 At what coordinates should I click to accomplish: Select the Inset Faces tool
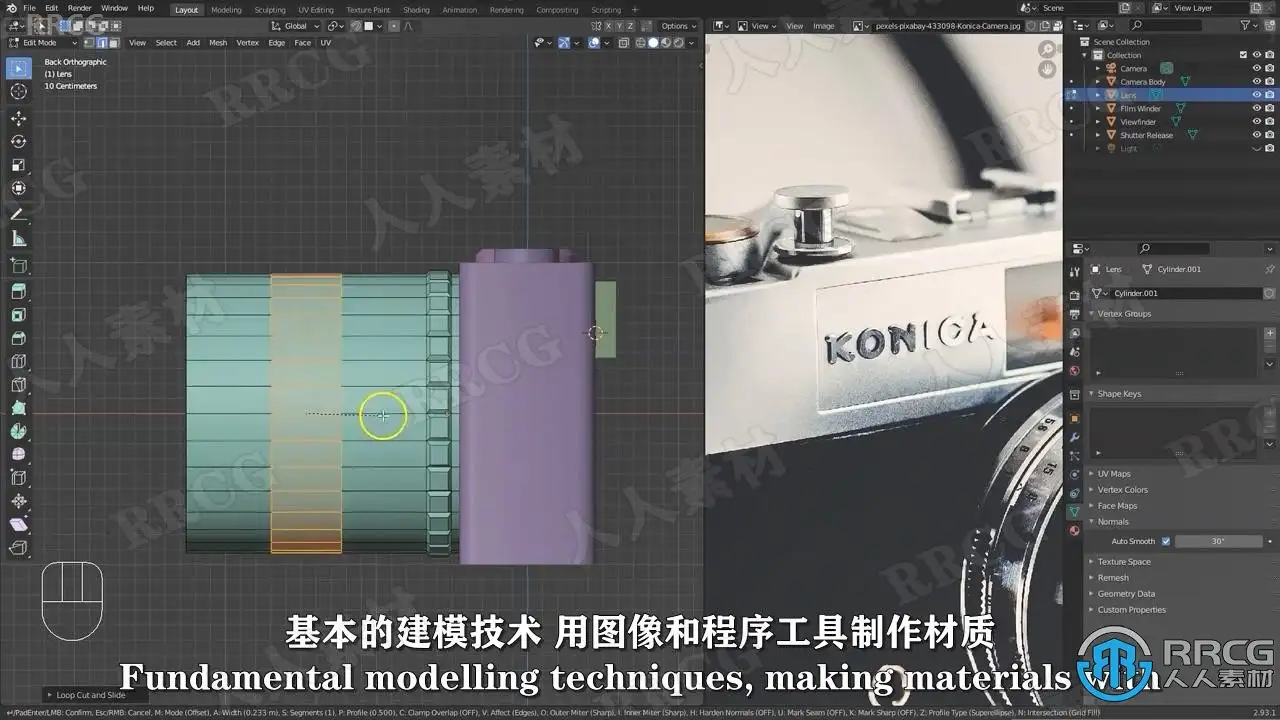point(18,314)
